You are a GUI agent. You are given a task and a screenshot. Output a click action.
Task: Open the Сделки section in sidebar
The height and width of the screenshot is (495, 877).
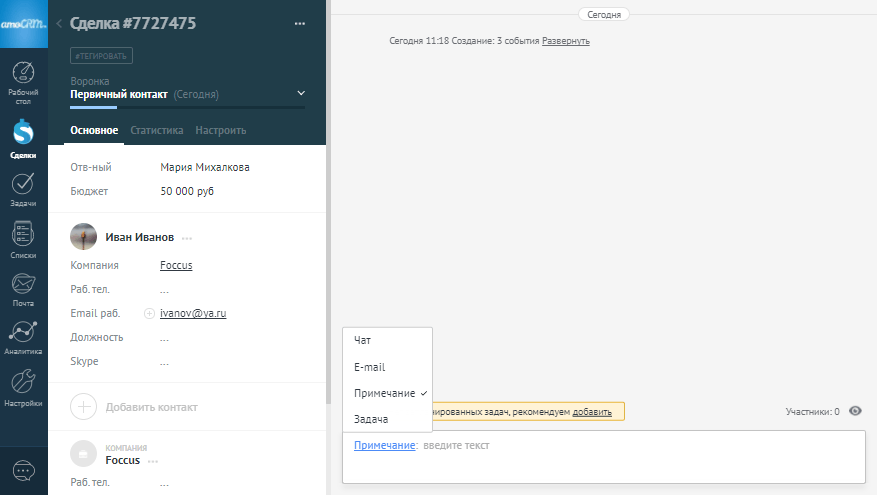pos(24,138)
